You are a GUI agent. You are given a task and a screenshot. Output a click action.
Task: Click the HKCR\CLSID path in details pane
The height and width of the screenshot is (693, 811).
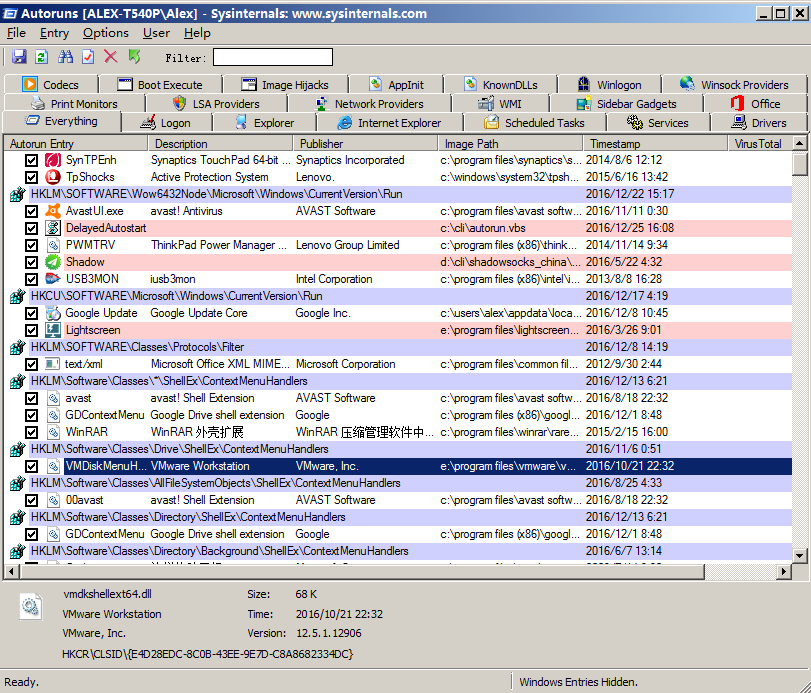click(207, 654)
